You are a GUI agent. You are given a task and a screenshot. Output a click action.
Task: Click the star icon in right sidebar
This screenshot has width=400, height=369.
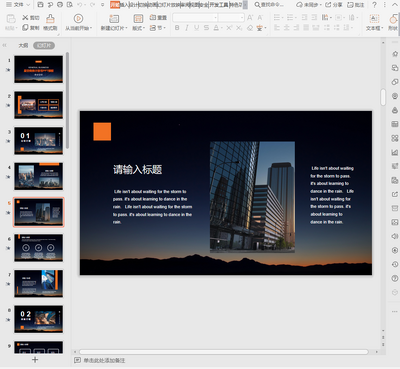(x=395, y=54)
